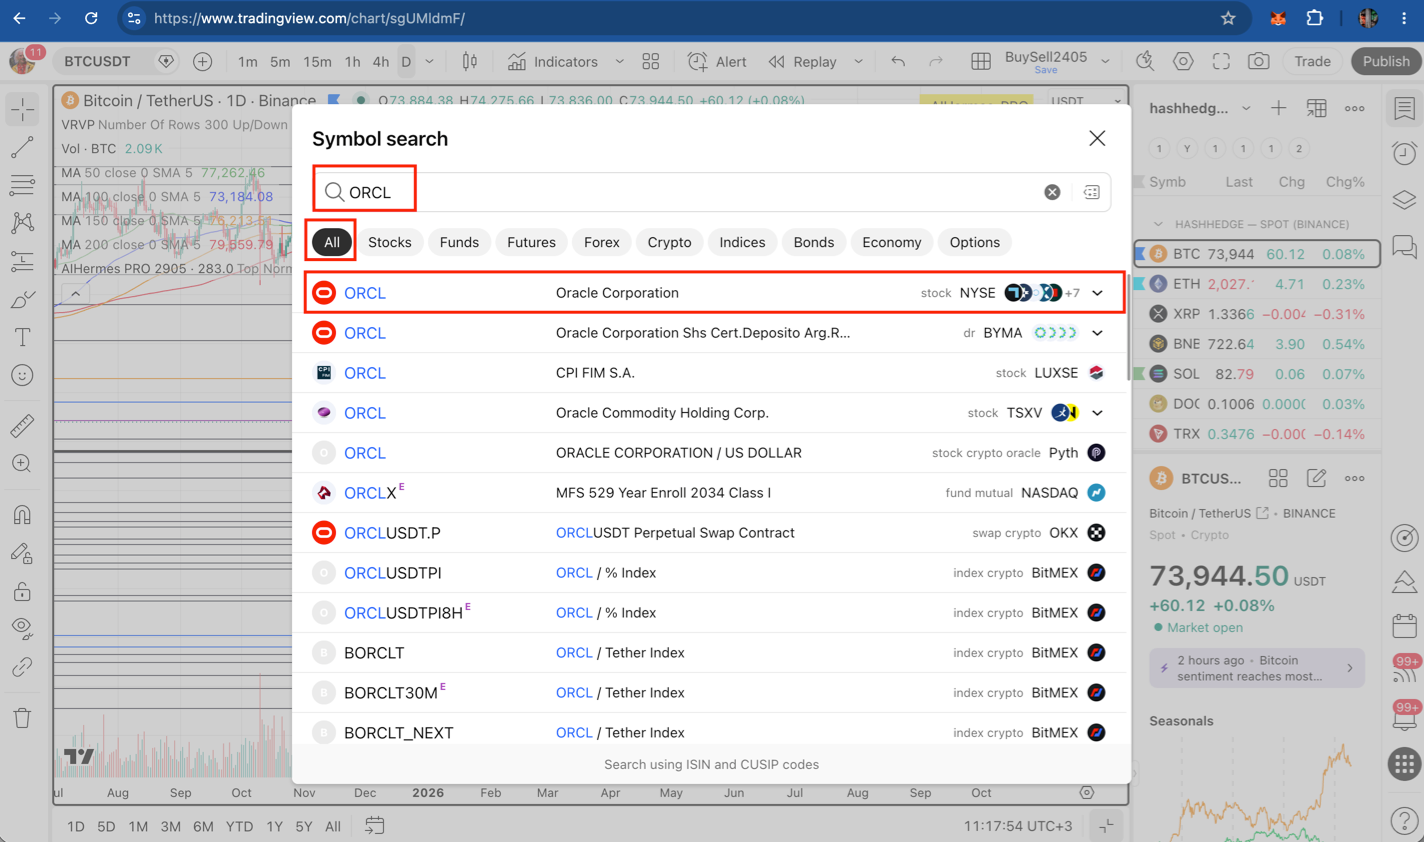The width and height of the screenshot is (1425, 842).
Task: Toggle magnet mode in left toolbar
Action: point(22,515)
